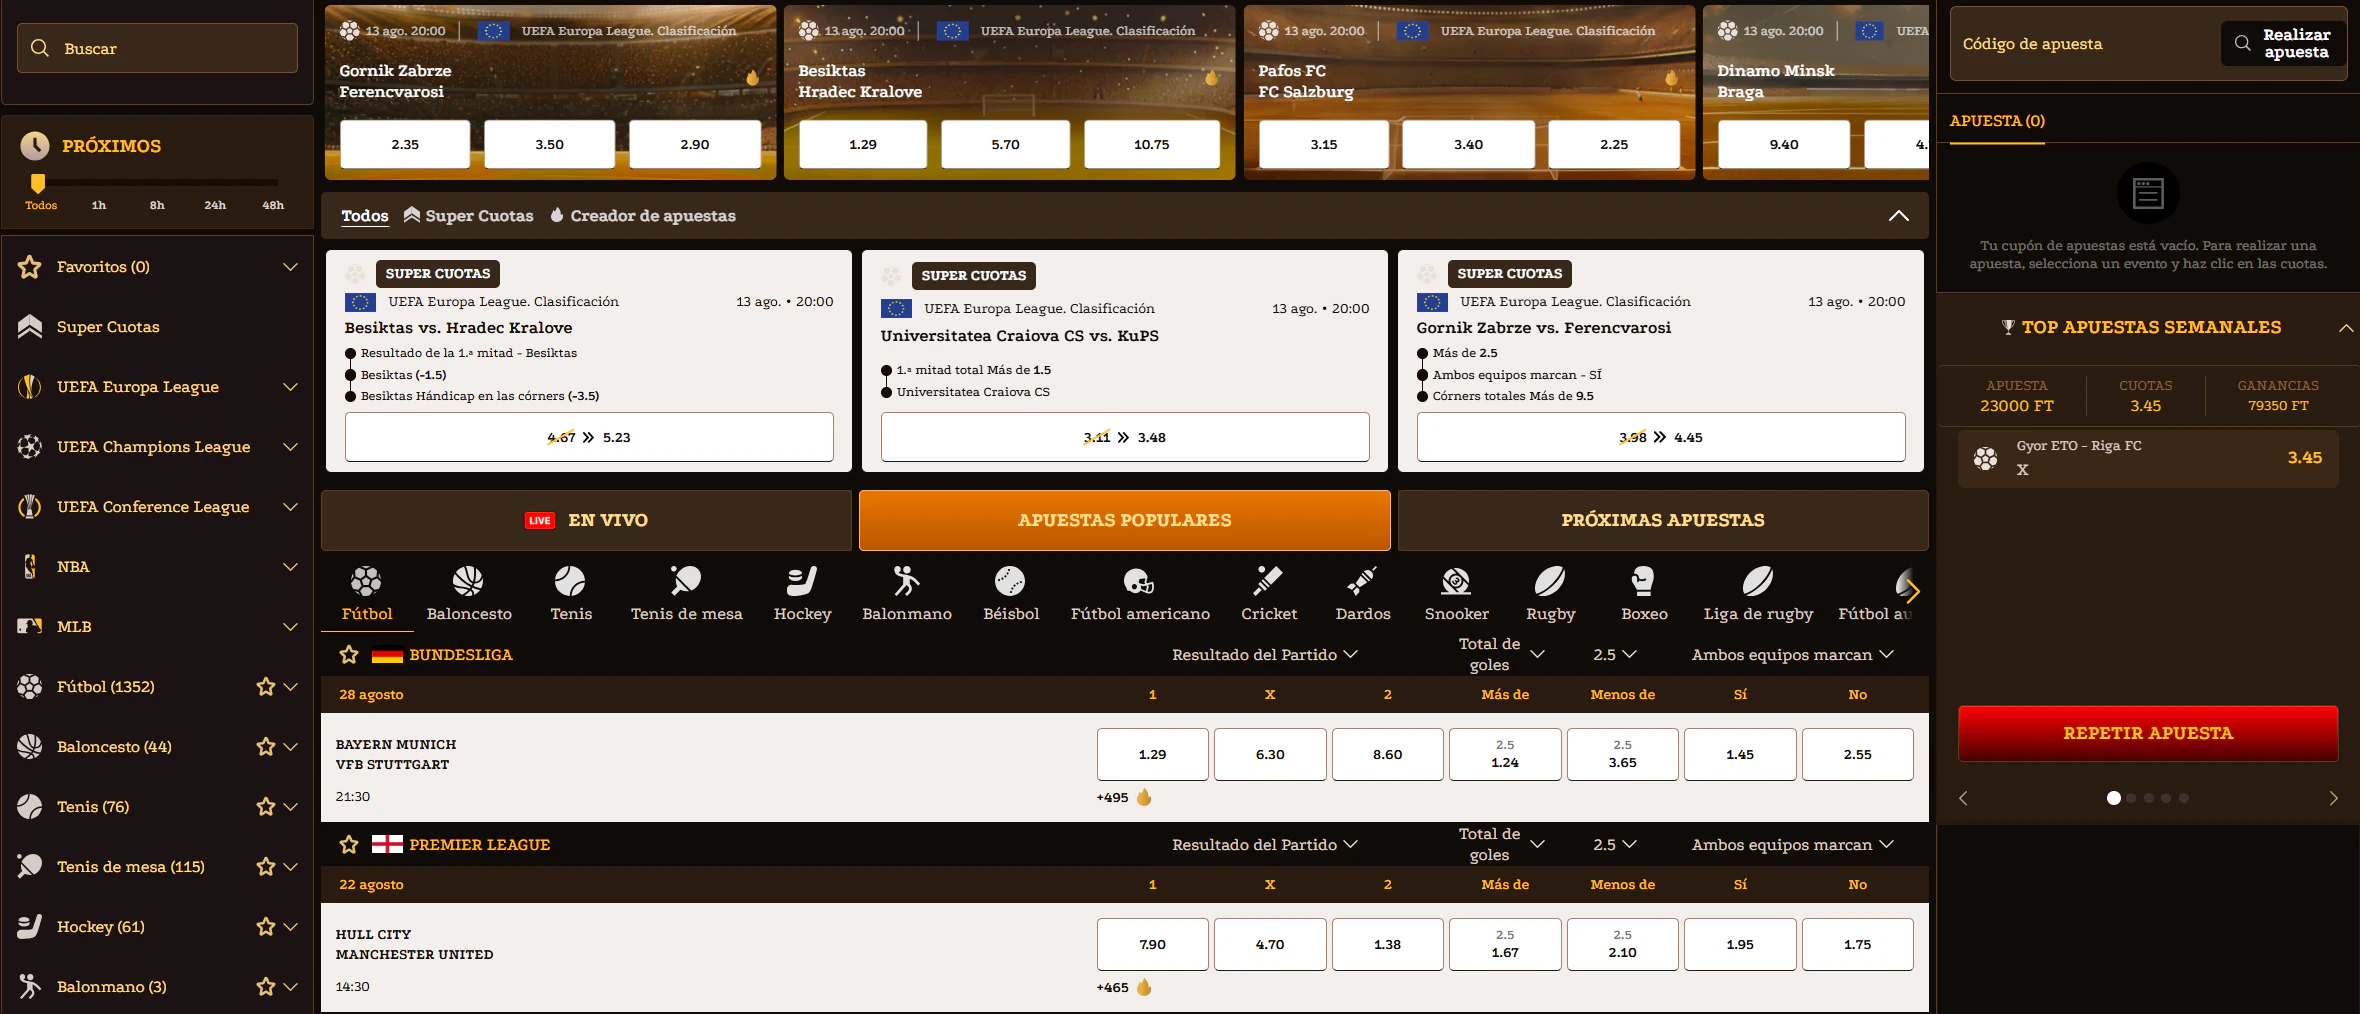Viewport: 2360px width, 1014px height.
Task: Expand UEFA Europa League in the sidebar
Action: click(290, 387)
